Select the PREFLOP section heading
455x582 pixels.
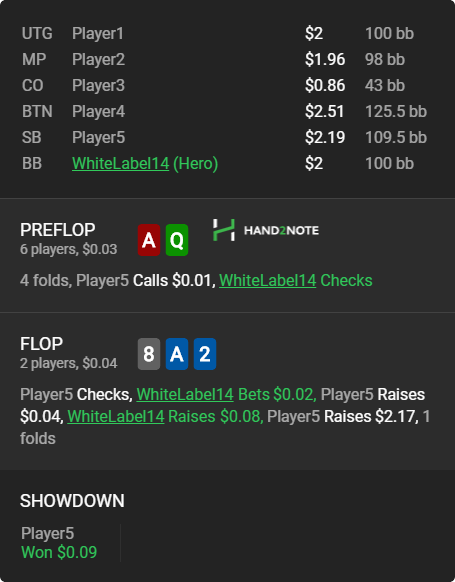(58, 230)
